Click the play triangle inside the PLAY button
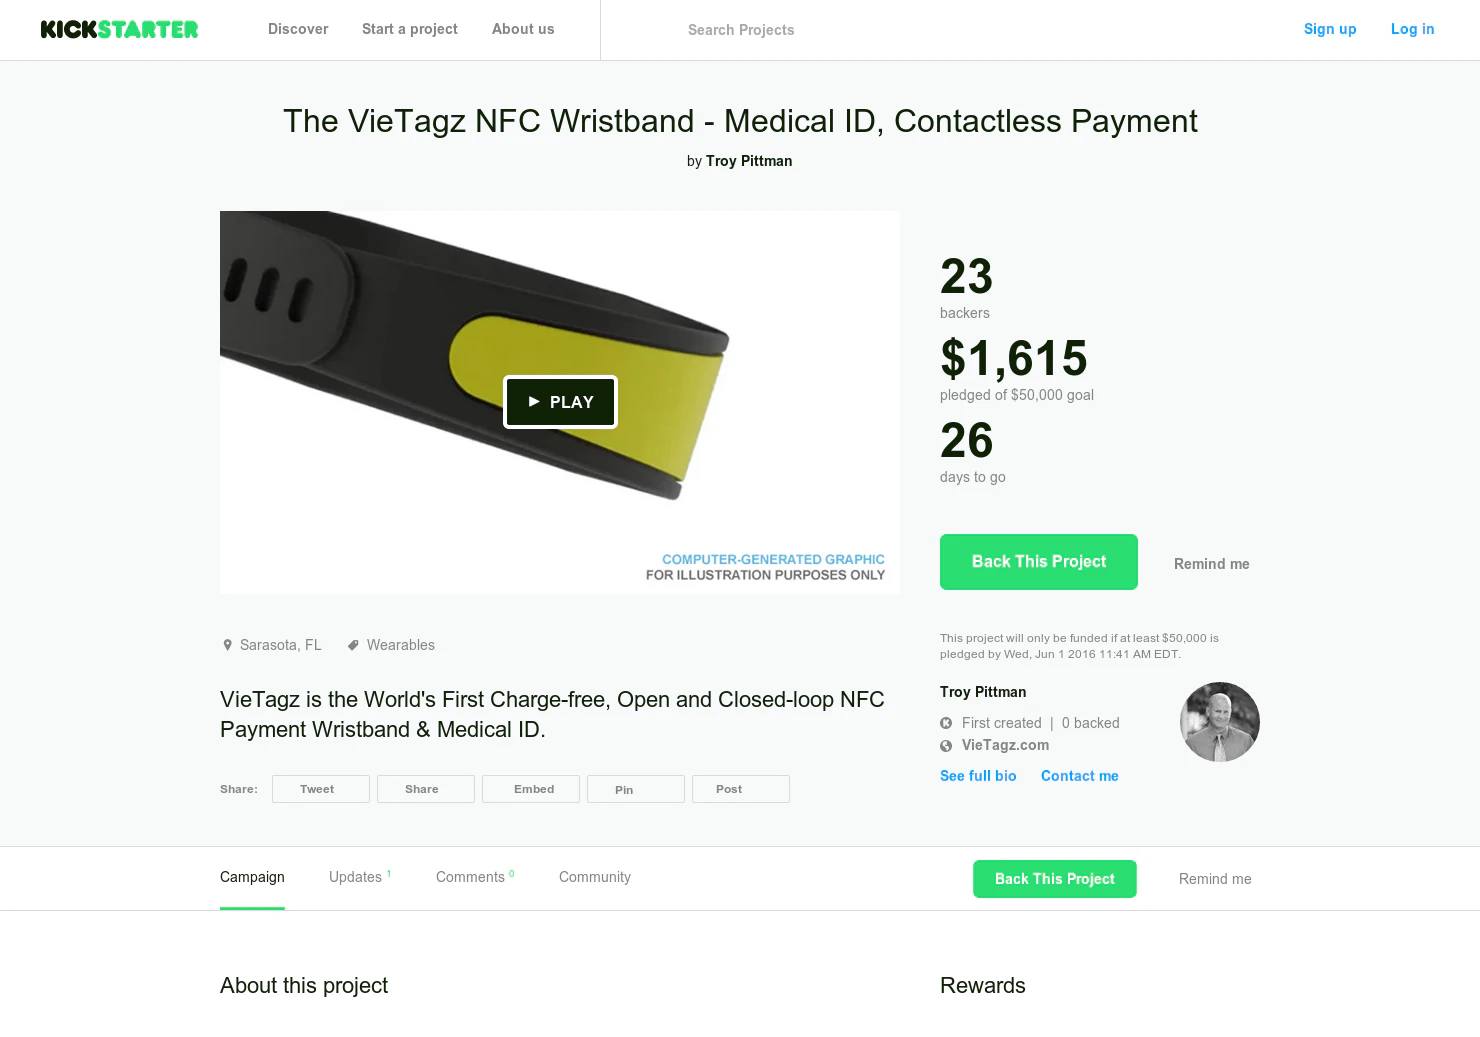This screenshot has height=1037, width=1480. click(x=534, y=401)
